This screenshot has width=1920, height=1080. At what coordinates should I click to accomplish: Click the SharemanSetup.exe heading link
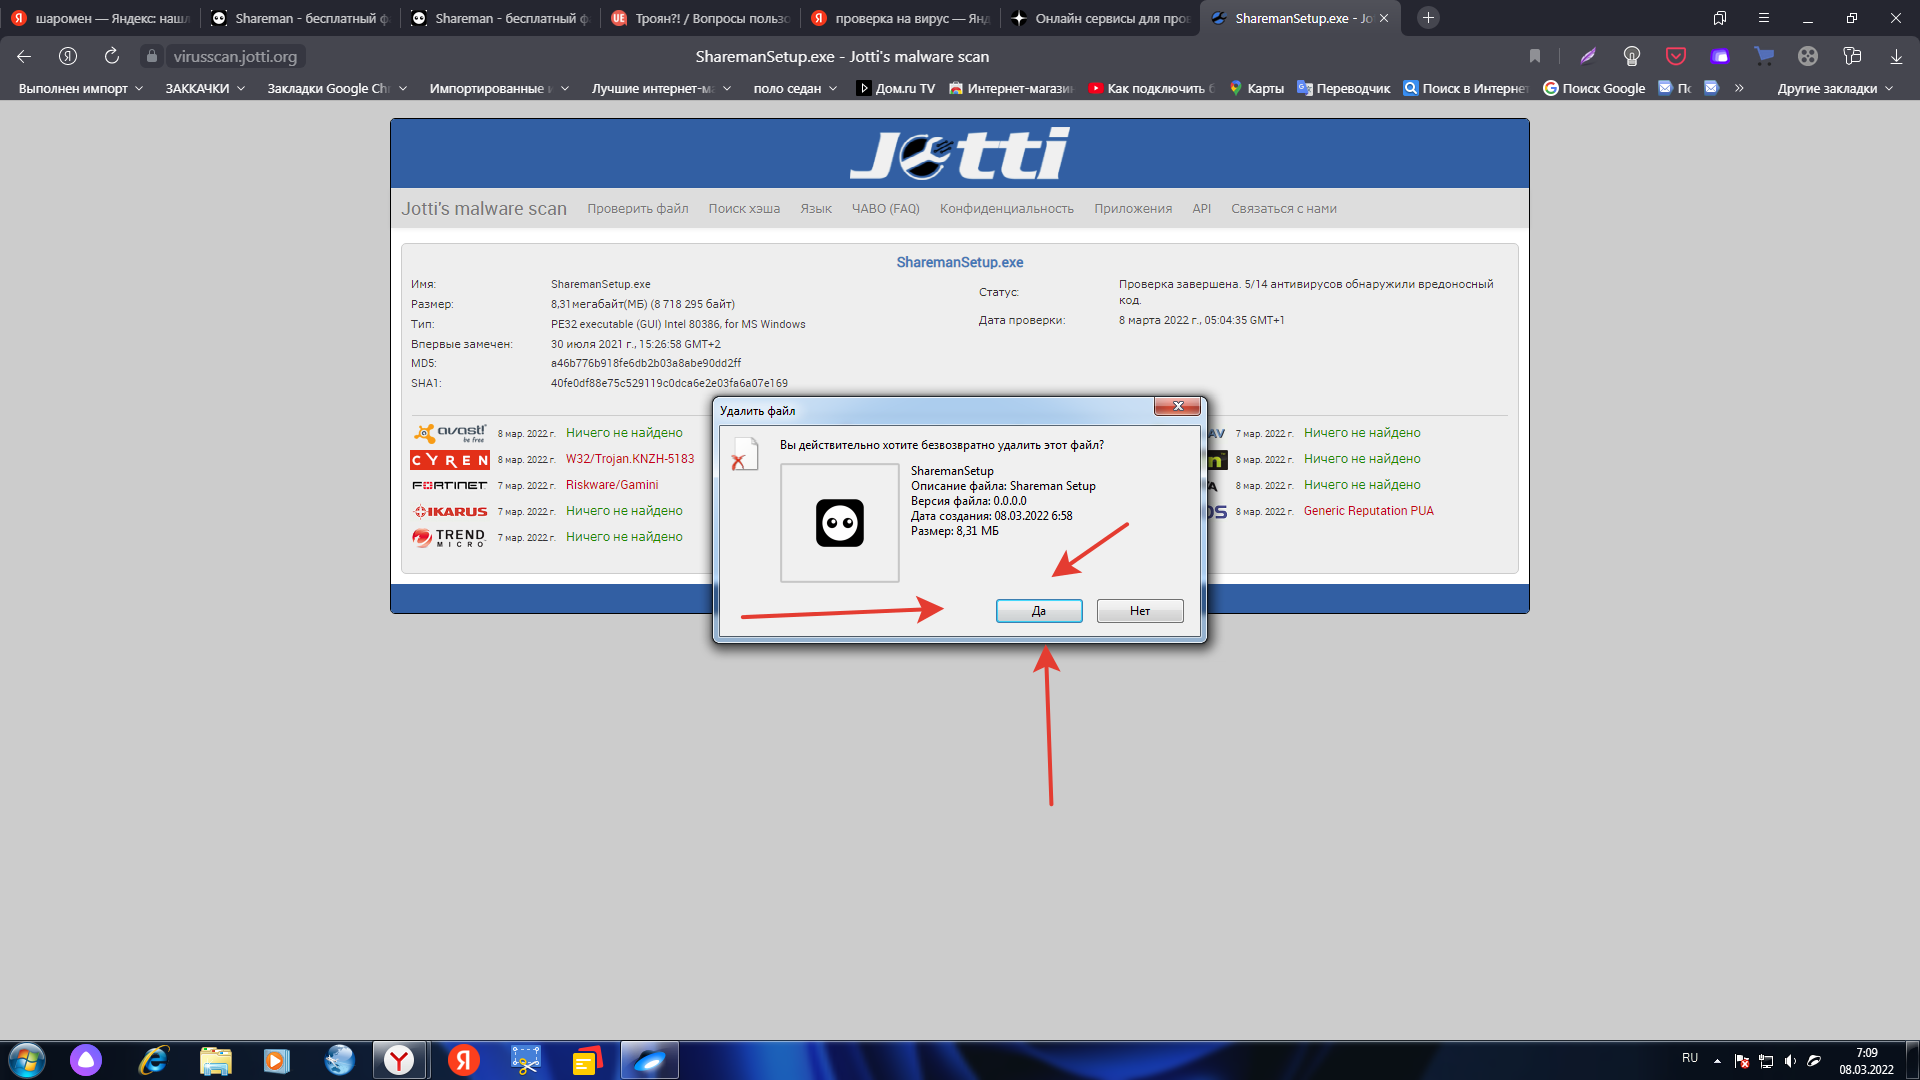point(960,262)
